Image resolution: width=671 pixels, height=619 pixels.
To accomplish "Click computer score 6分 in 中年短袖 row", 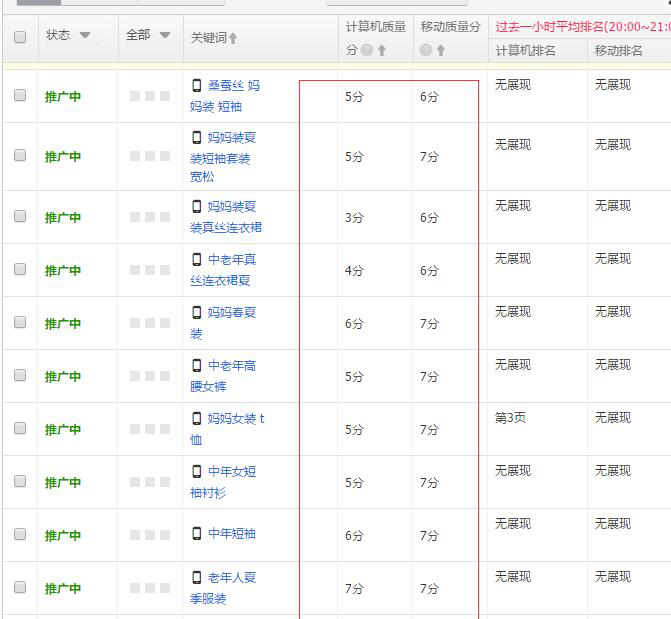I will (x=354, y=536).
